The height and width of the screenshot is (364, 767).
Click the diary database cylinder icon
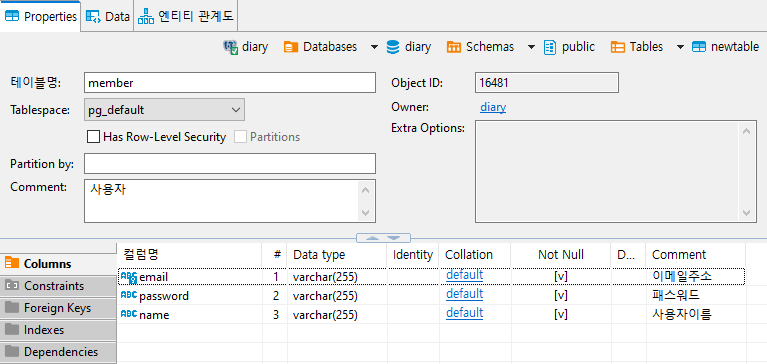392,47
